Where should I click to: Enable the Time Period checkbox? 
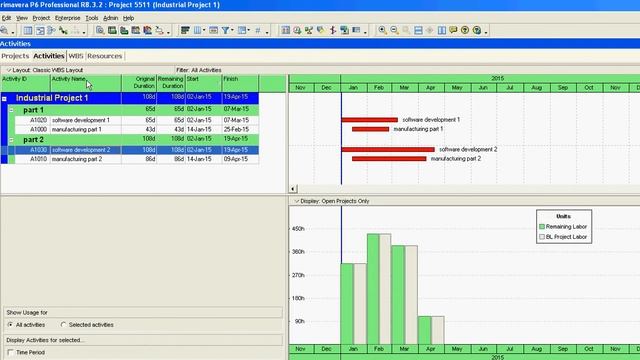[x=10, y=352]
